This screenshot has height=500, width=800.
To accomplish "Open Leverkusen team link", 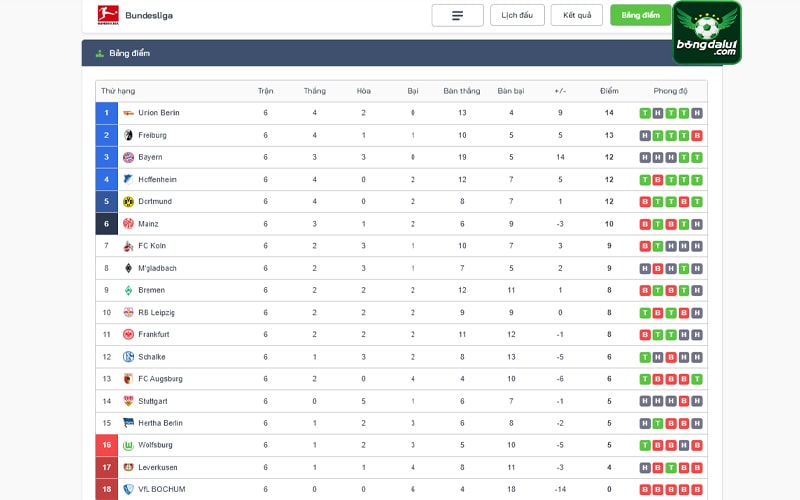I will coord(158,467).
